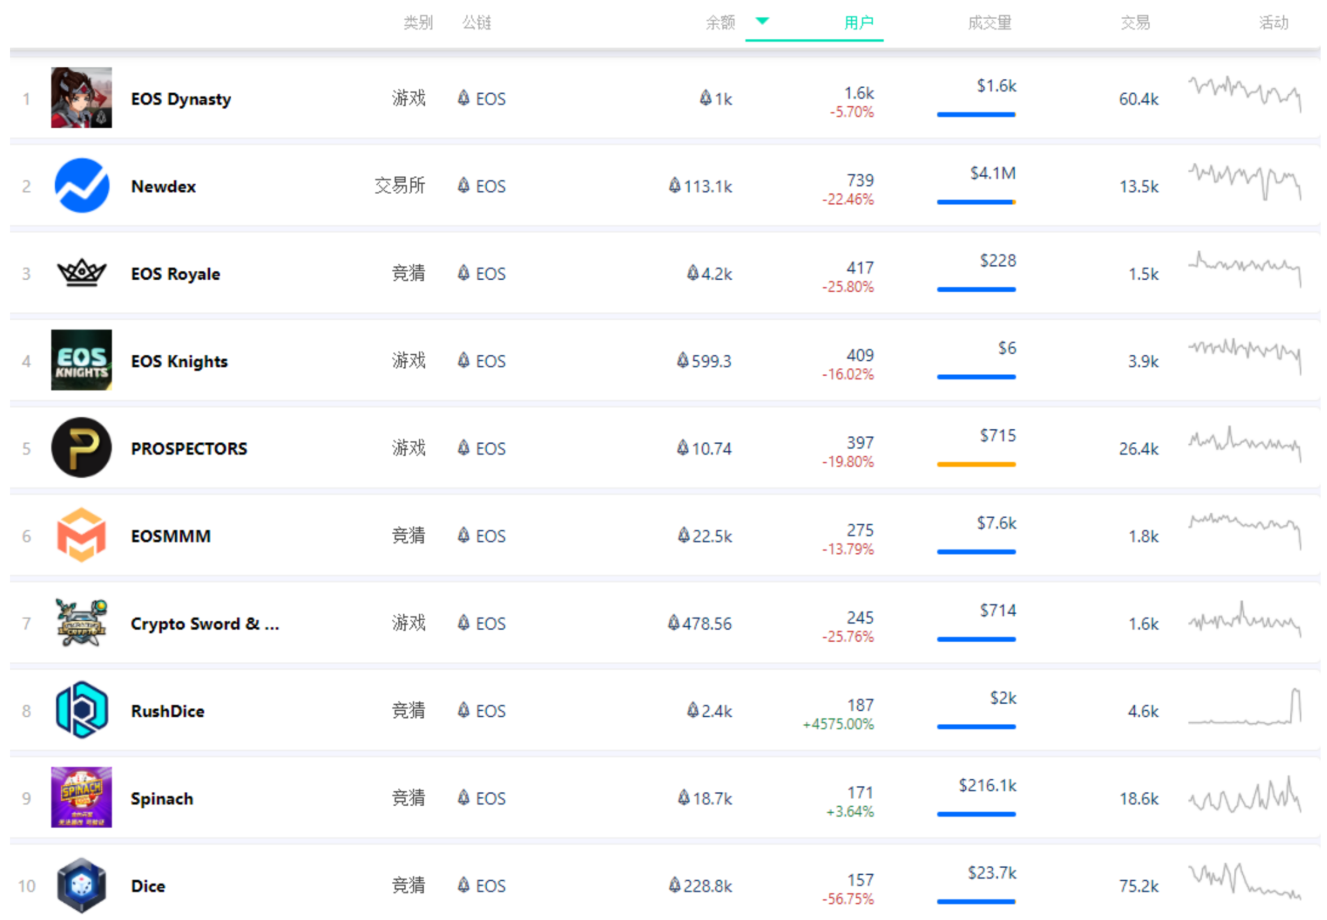
Task: Click EOS chain icon in RushDice row
Action: coord(463,710)
